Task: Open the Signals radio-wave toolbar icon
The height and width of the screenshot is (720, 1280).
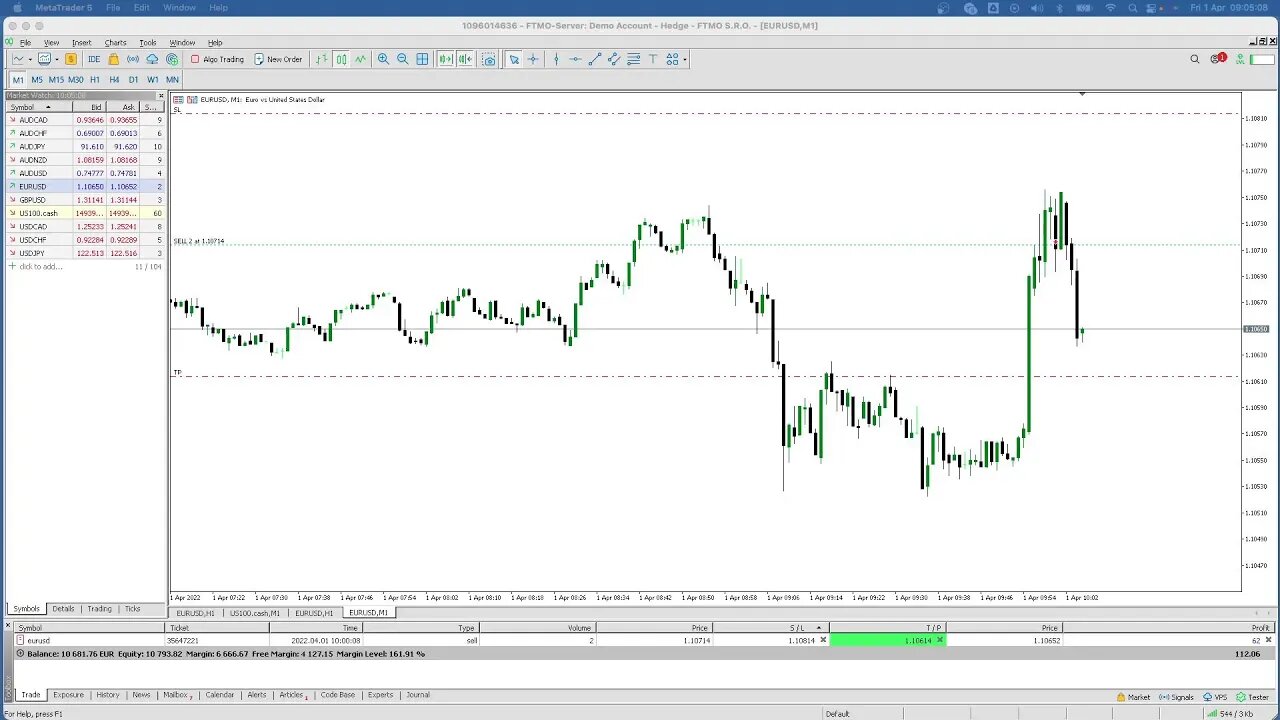Action: tap(133, 59)
